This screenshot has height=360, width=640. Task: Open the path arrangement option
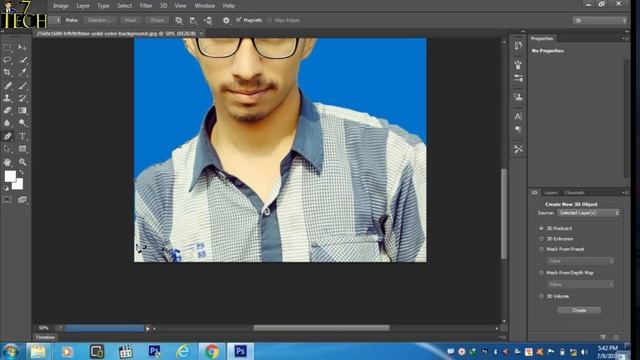coord(208,20)
